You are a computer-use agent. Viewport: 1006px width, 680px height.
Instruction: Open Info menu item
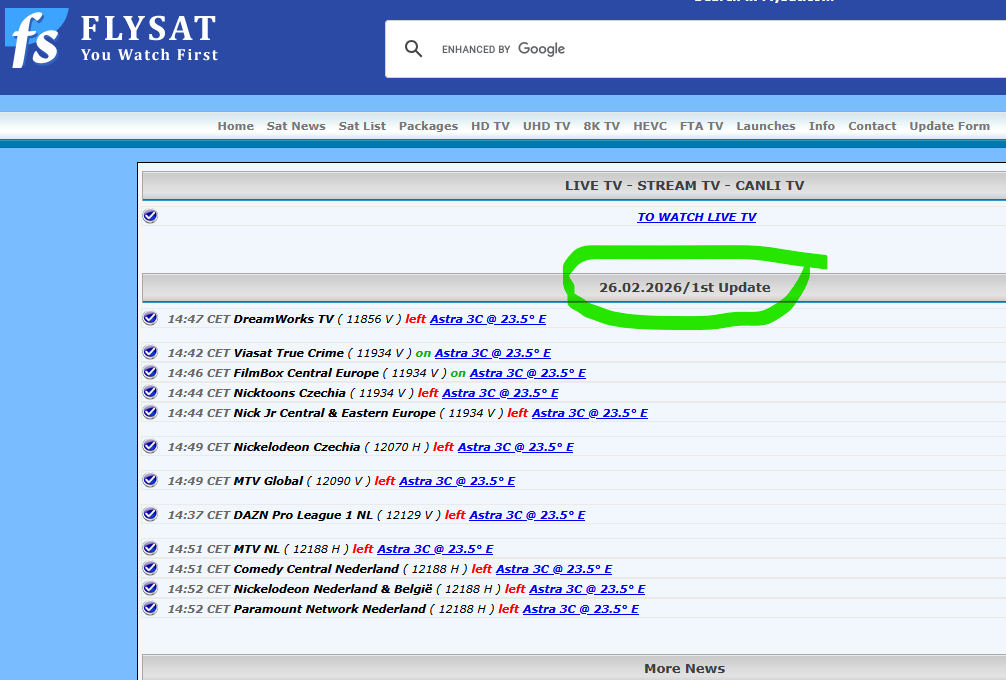coord(821,126)
